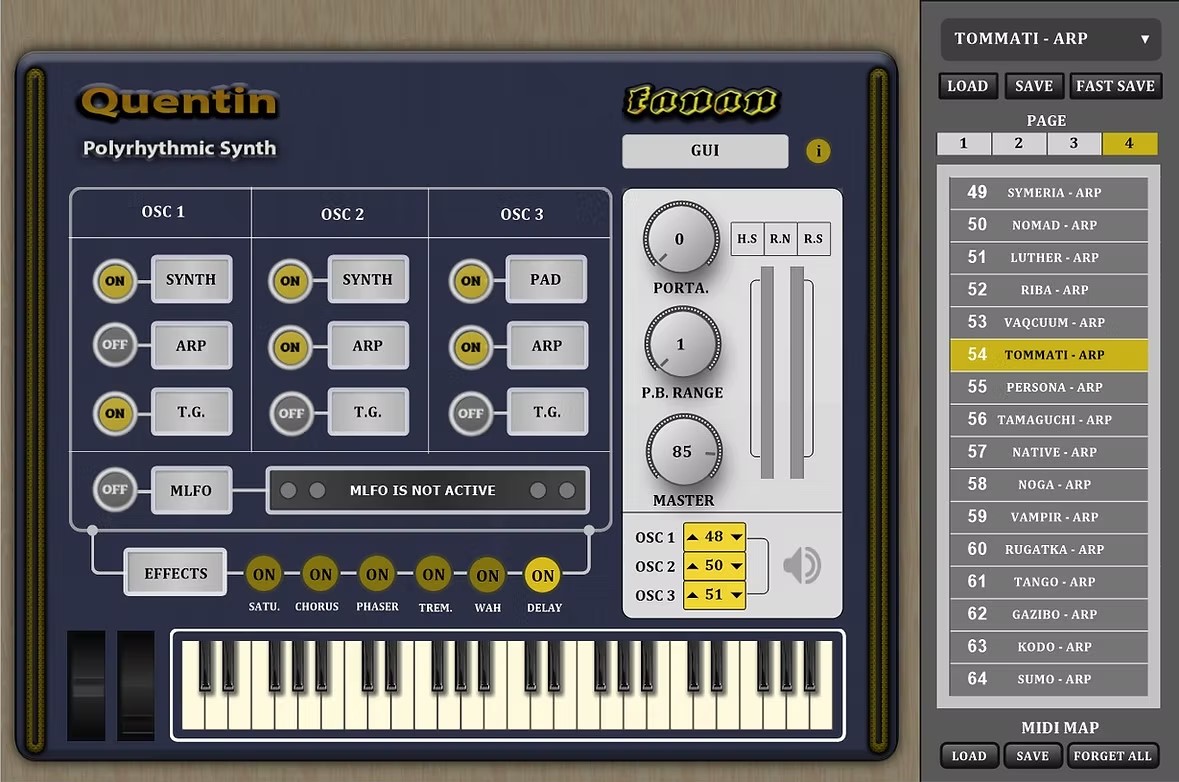Click the MASTER volume knob
This screenshot has height=782, width=1179.
tap(682, 452)
